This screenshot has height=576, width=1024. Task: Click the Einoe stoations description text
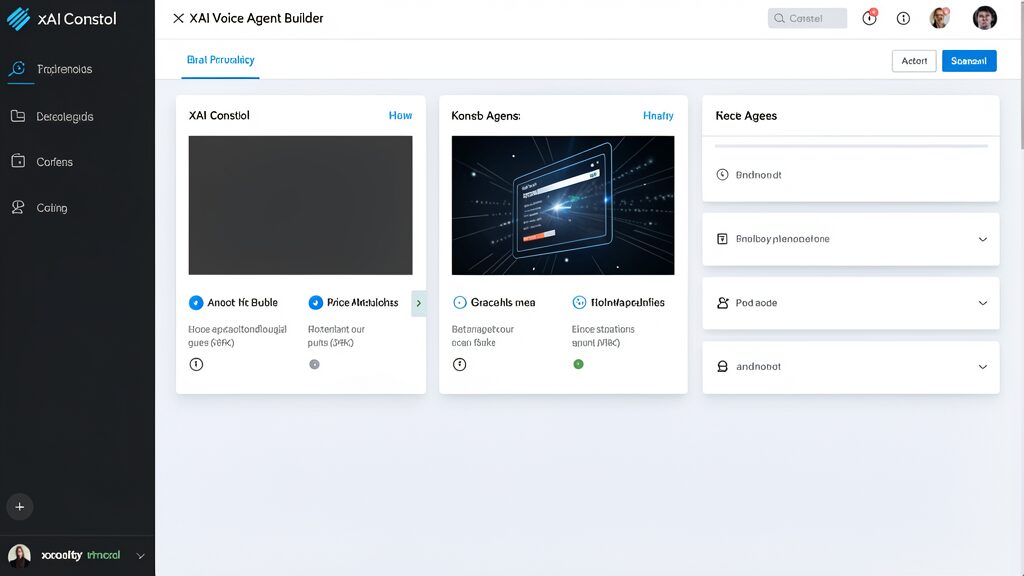pos(603,336)
